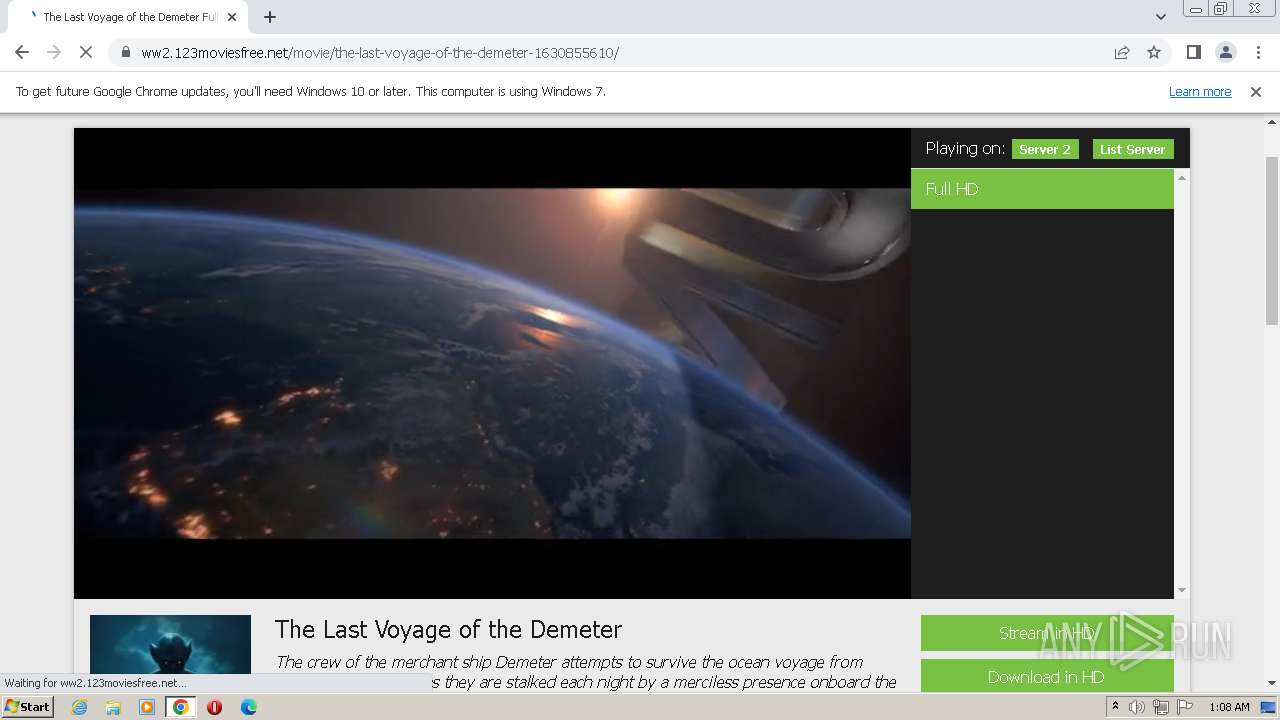Click Download in HD button
Screen dimensions: 1280x720
(x=1047, y=677)
